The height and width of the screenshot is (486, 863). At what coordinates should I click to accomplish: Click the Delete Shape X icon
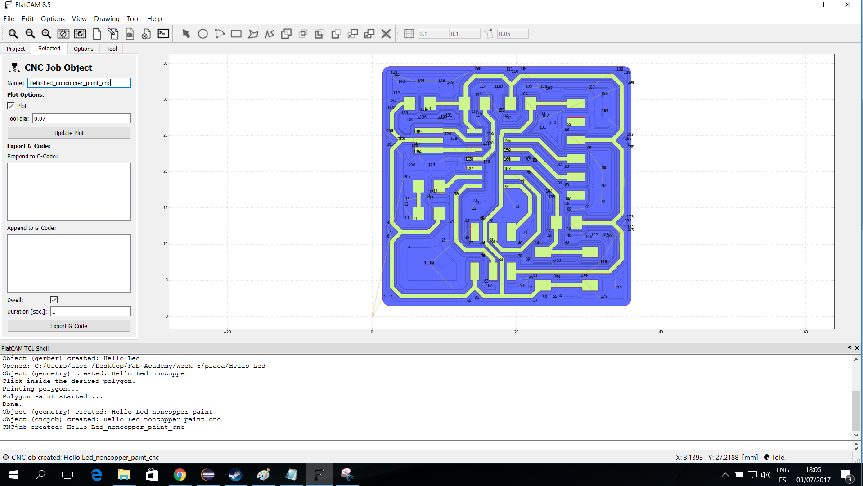[386, 34]
